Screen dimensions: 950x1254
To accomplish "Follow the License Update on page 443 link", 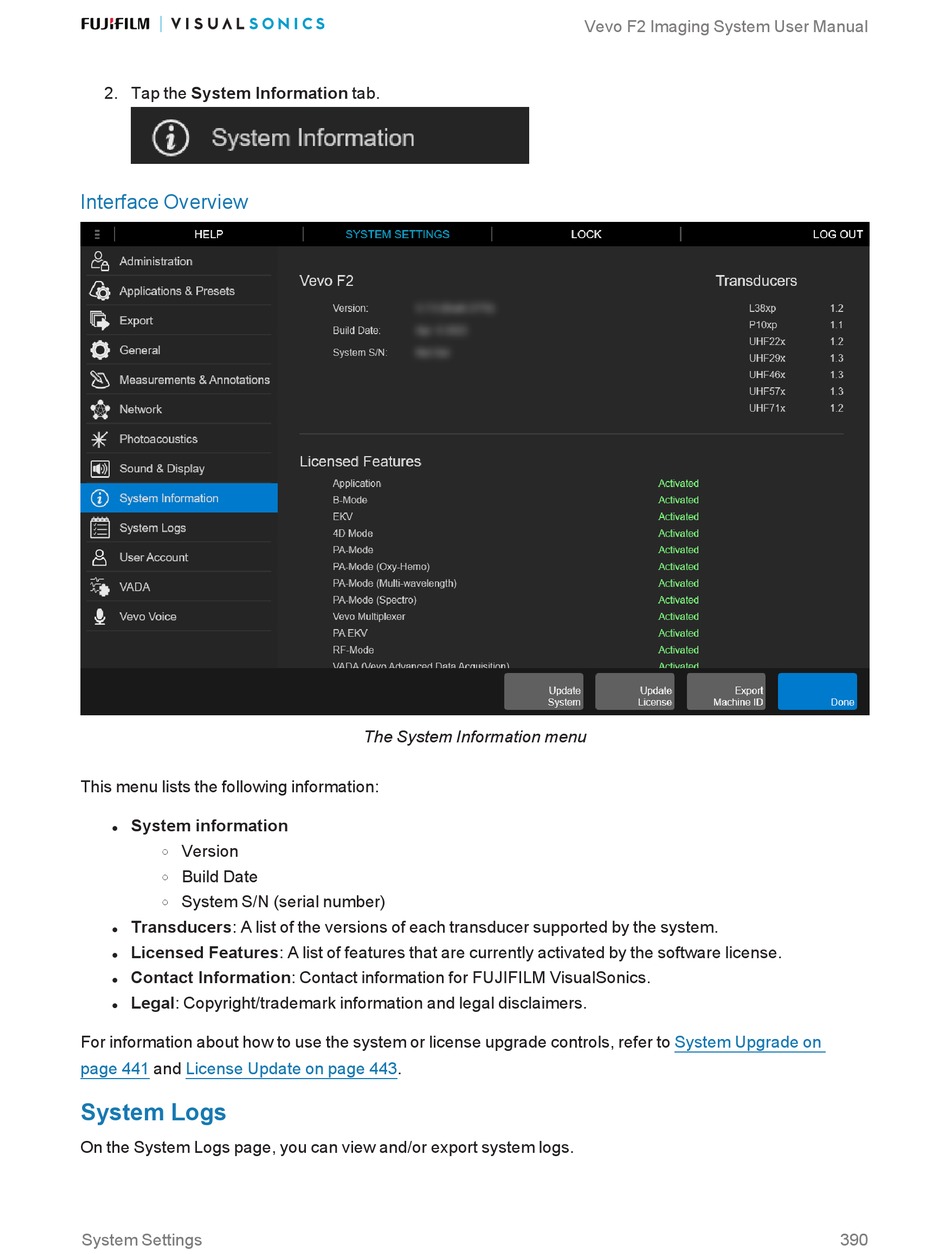I will [x=292, y=1069].
